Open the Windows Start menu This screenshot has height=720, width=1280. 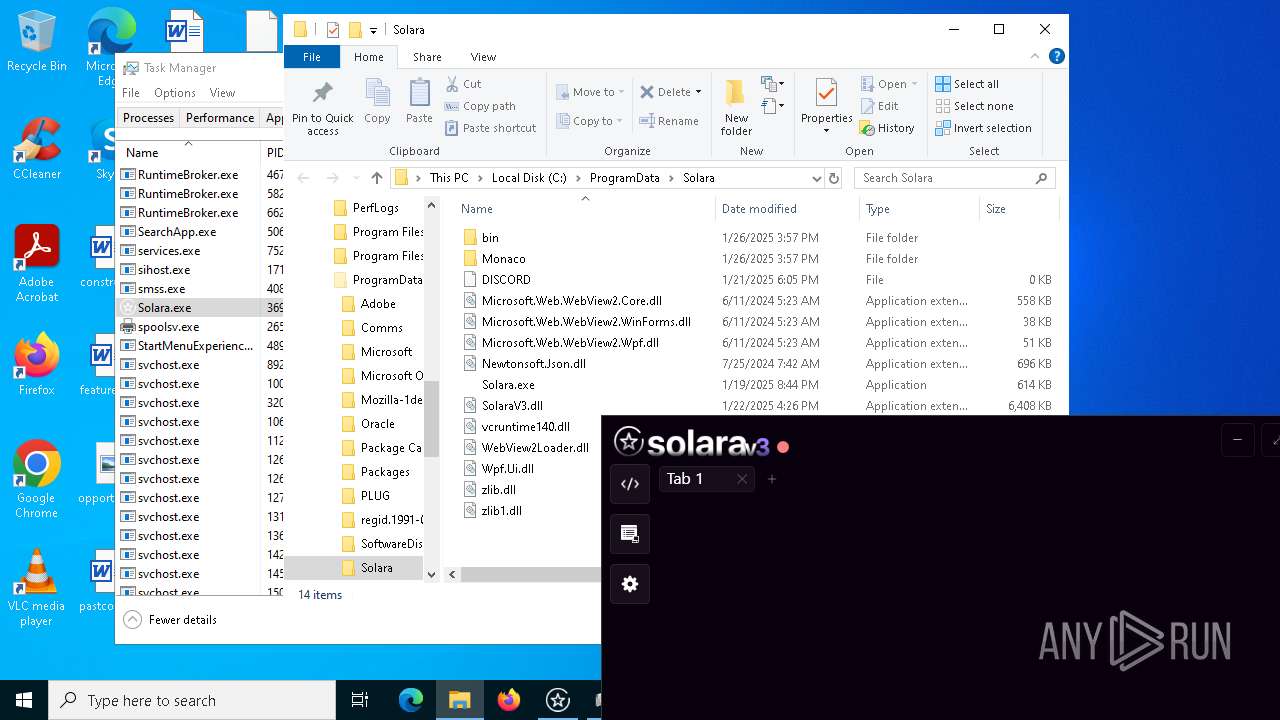click(24, 700)
